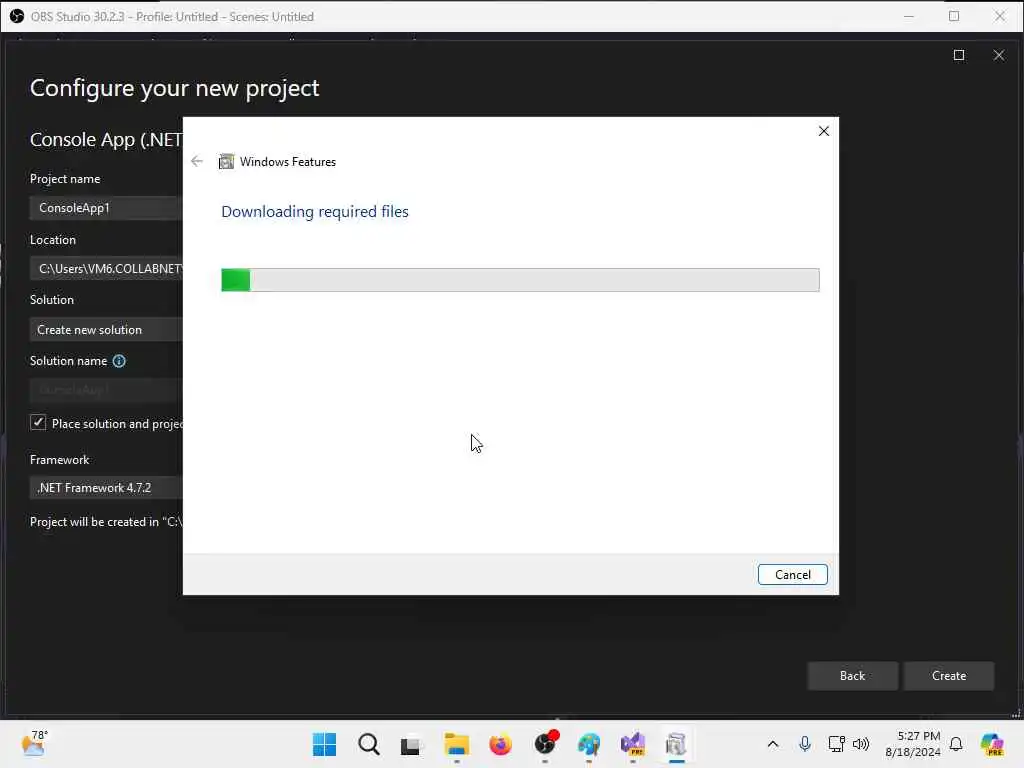Screen dimensions: 1024x768
Task: Edit the Project name field ConsoleApp1
Action: pos(106,208)
